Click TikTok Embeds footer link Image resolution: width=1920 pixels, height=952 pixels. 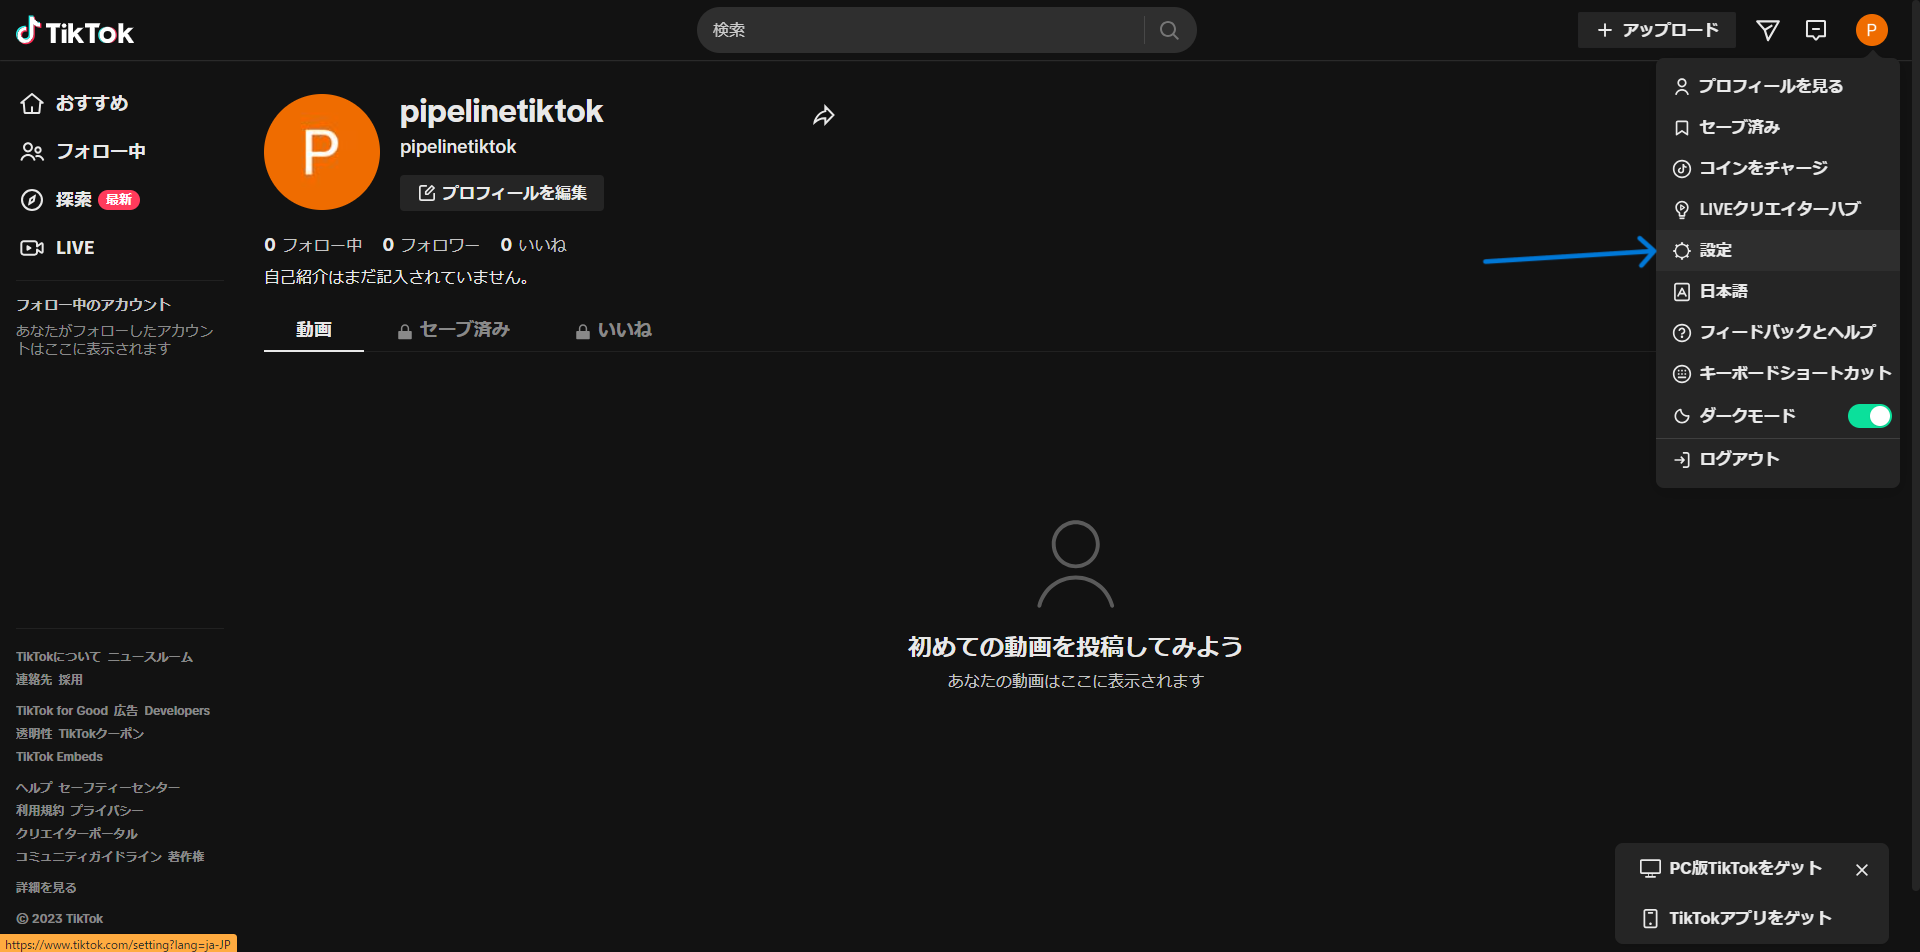click(x=59, y=757)
